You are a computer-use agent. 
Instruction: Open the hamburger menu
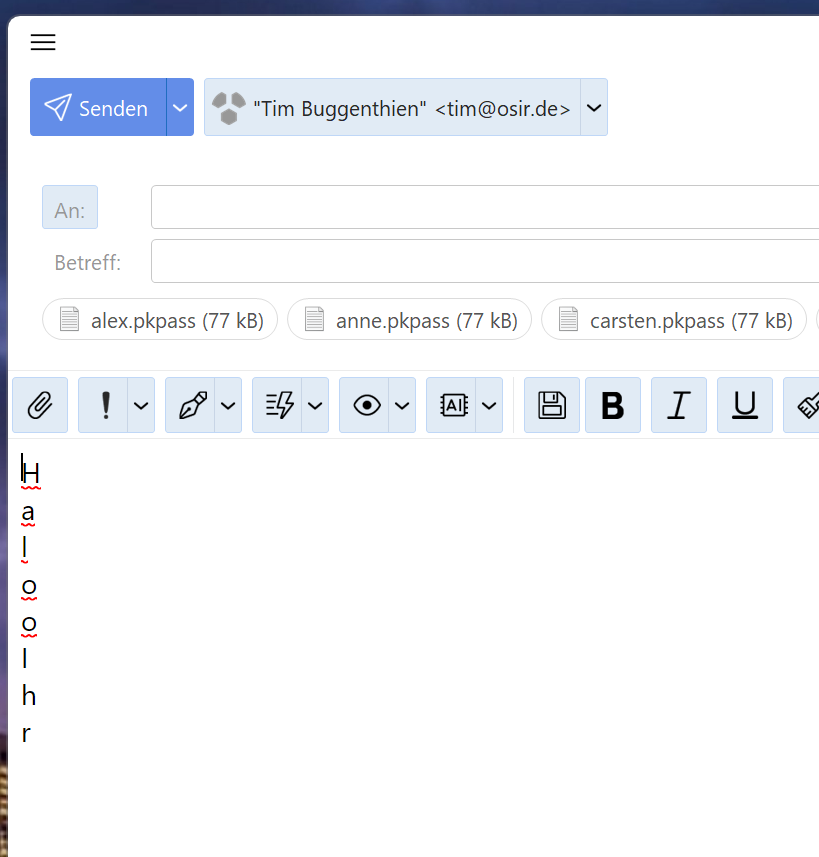(43, 42)
